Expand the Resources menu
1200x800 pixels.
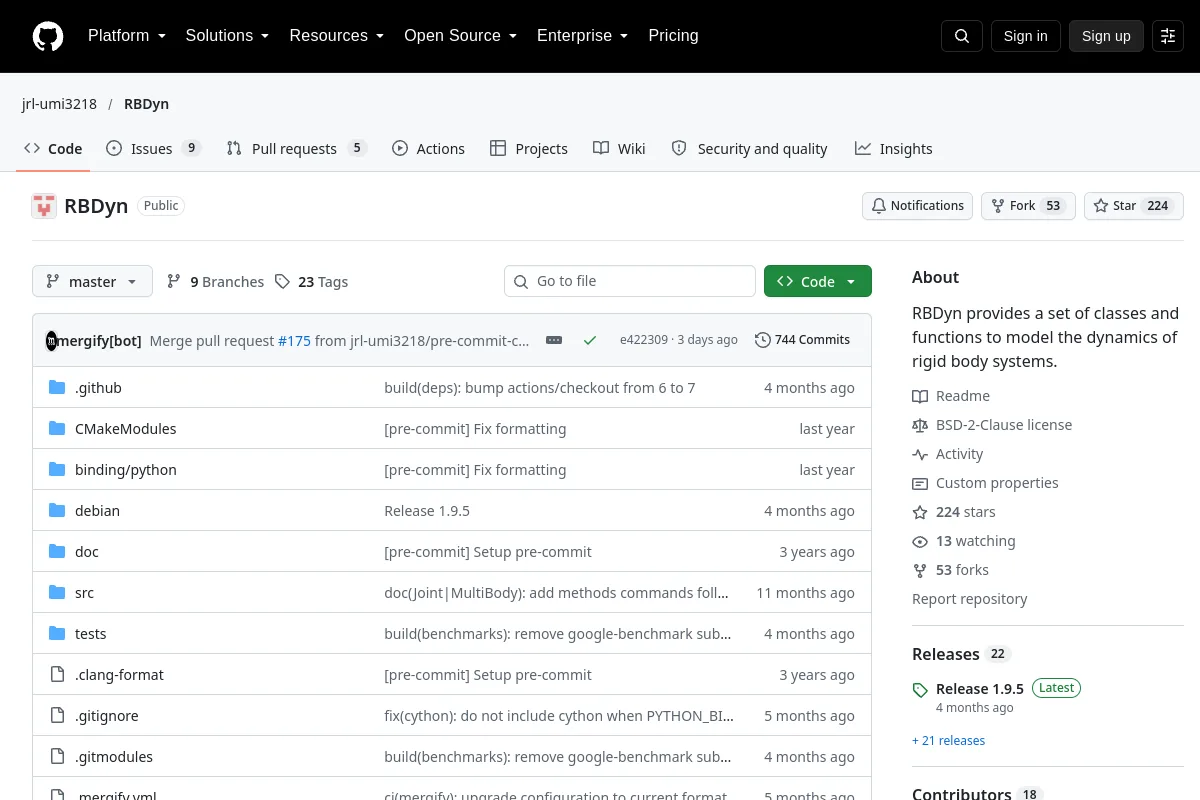[337, 36]
